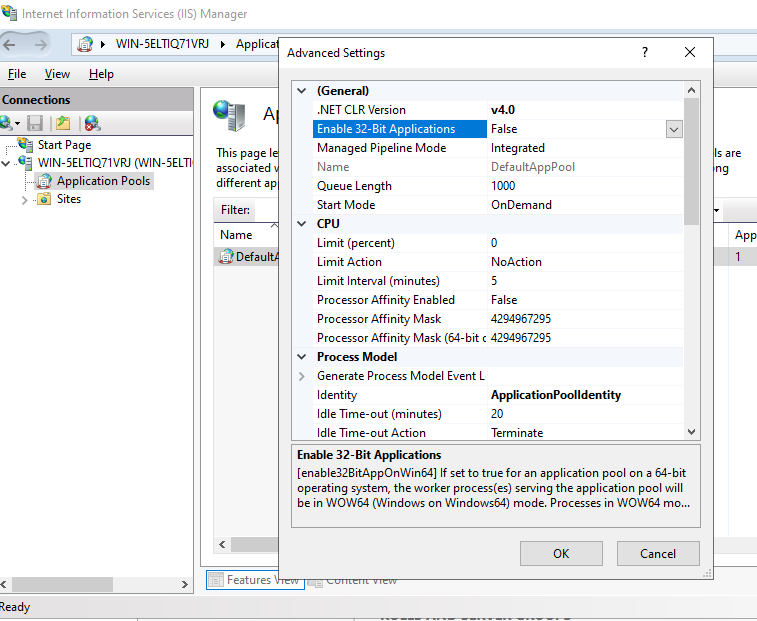Open the View menu
Image resolution: width=757 pixels, height=621 pixels.
pos(57,74)
